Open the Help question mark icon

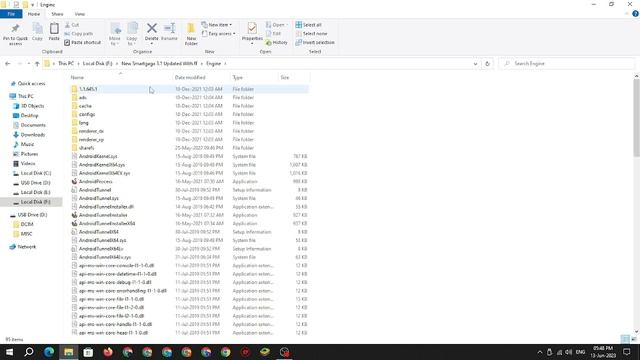635,14
